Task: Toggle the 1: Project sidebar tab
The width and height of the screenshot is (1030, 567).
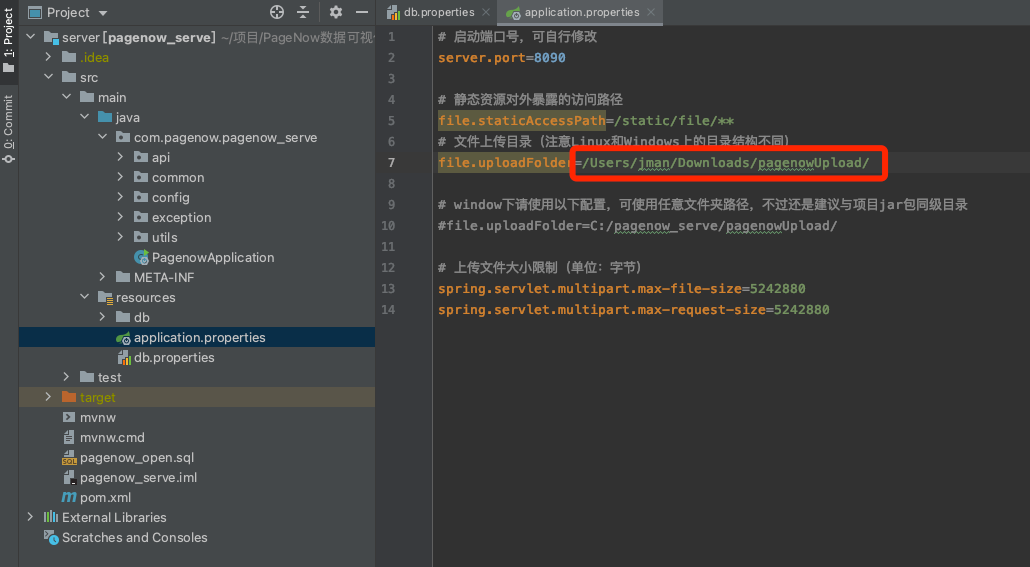Action: pyautogui.click(x=9, y=40)
